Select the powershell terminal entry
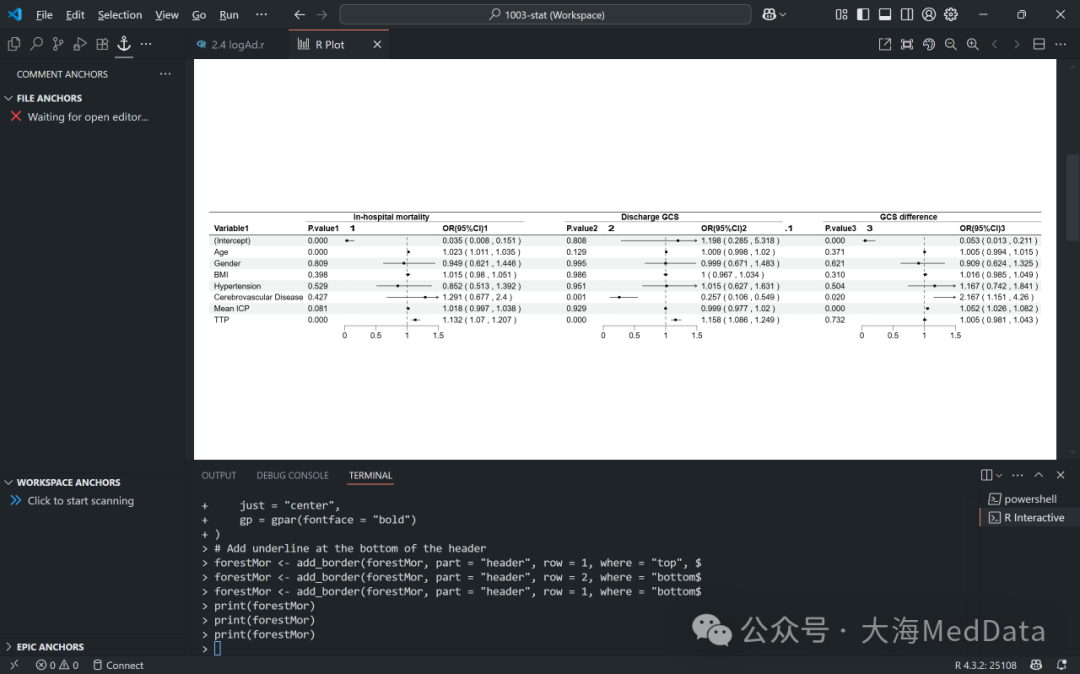The width and height of the screenshot is (1080, 674). tap(1029, 499)
